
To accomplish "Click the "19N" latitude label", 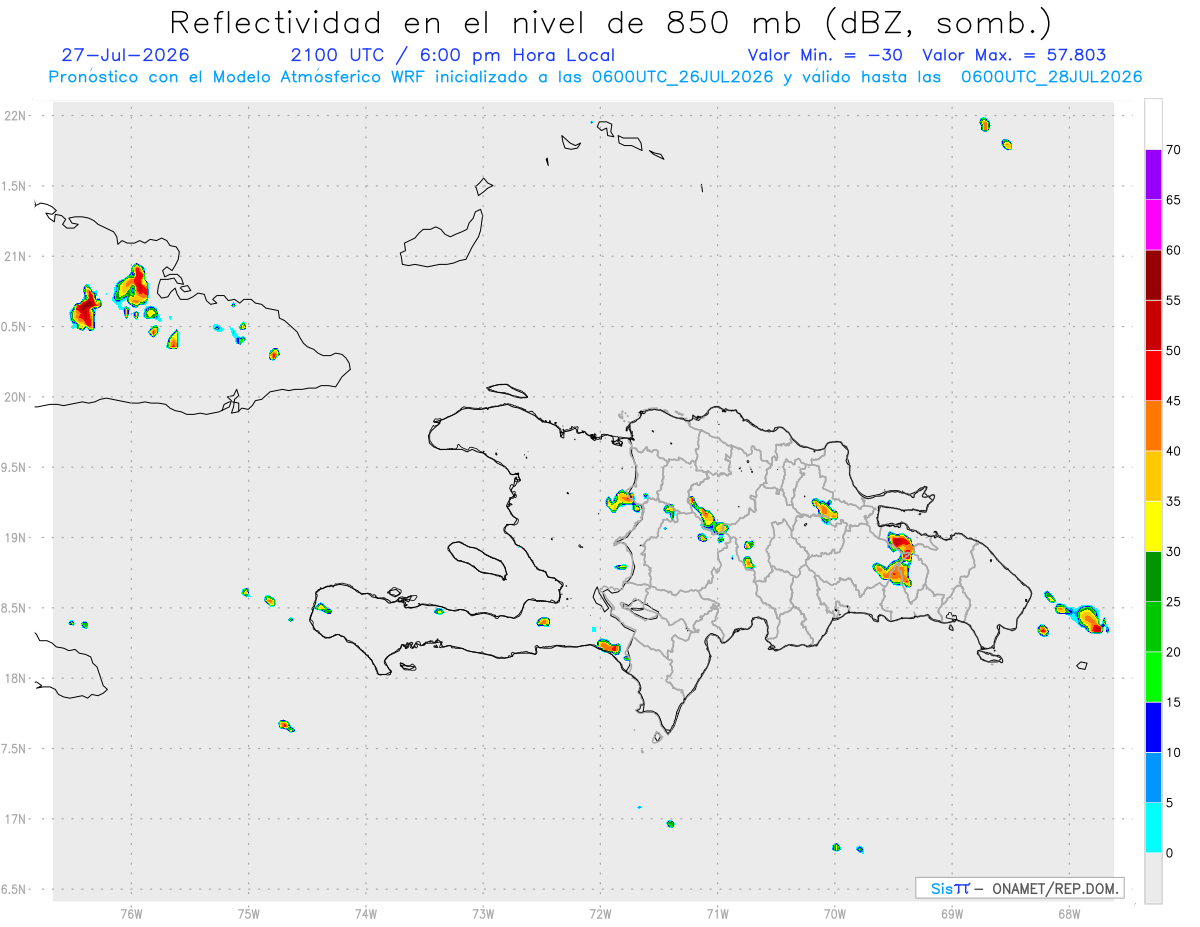I will coord(17,537).
